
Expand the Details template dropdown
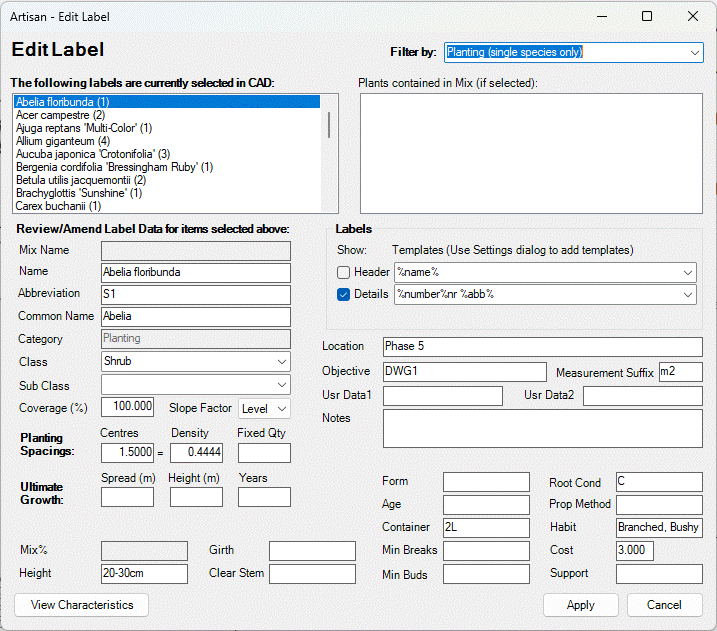(687, 294)
